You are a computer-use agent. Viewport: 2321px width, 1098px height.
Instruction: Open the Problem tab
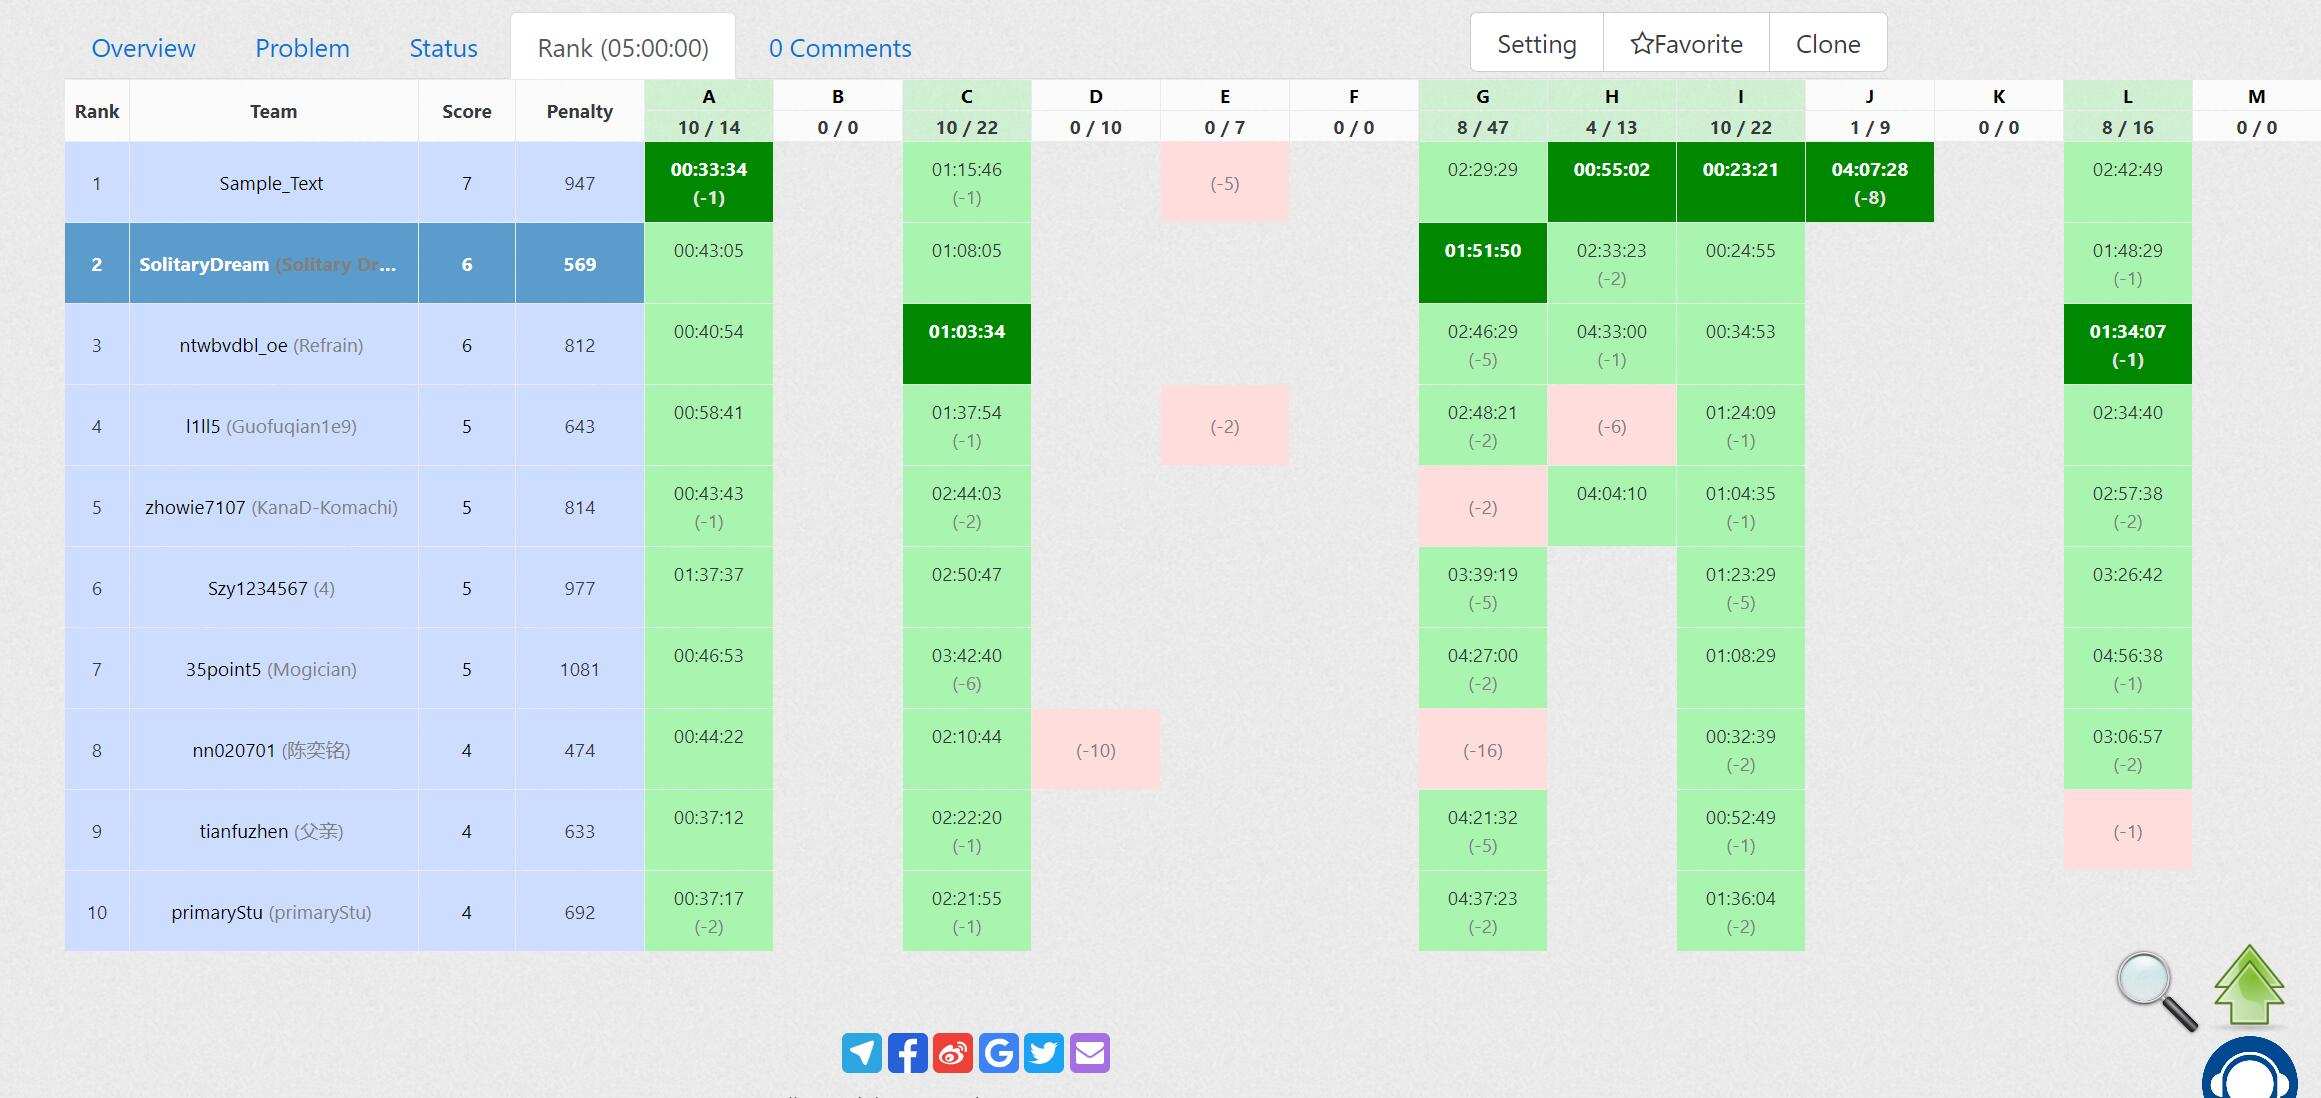coord(302,48)
